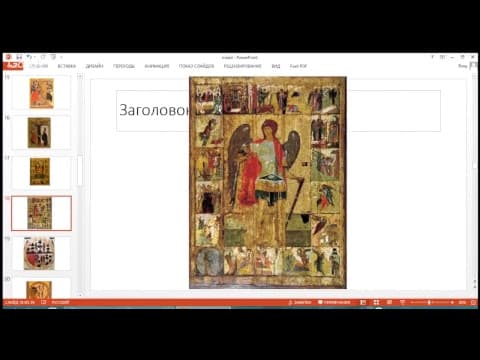Start Slide Show from status bar icon

coord(402,302)
